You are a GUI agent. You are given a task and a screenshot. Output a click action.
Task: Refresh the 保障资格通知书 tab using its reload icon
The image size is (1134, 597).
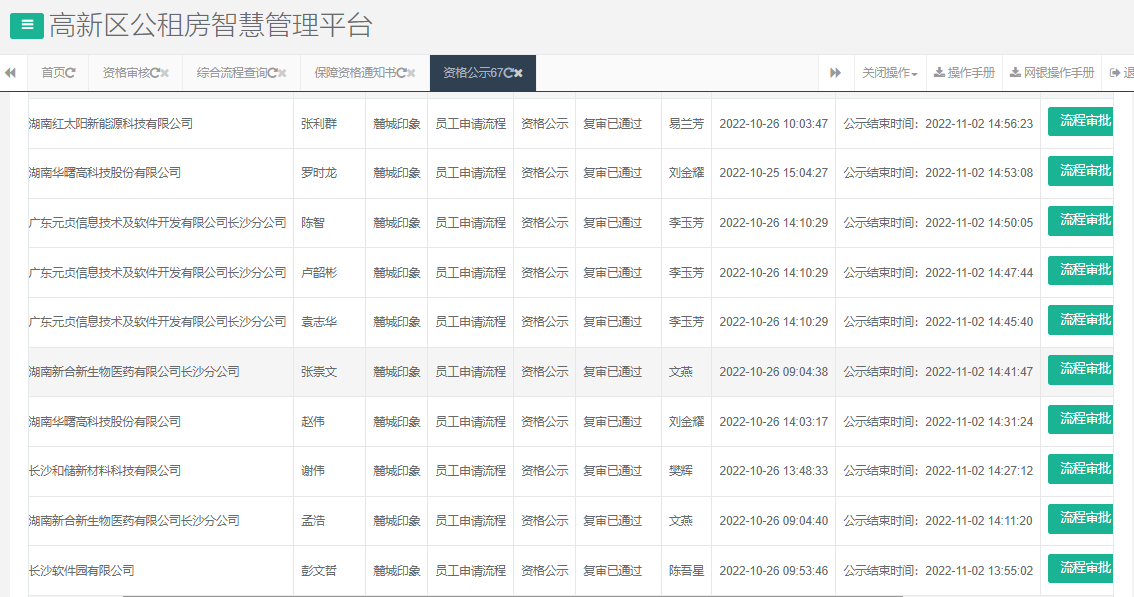(x=401, y=72)
